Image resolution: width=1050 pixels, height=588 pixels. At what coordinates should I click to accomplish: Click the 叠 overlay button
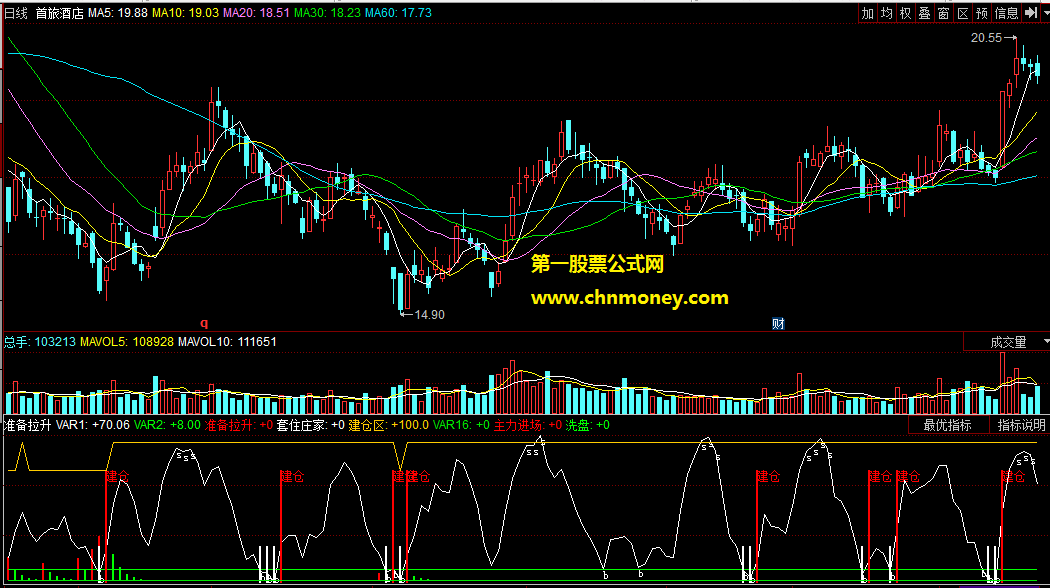(925, 13)
